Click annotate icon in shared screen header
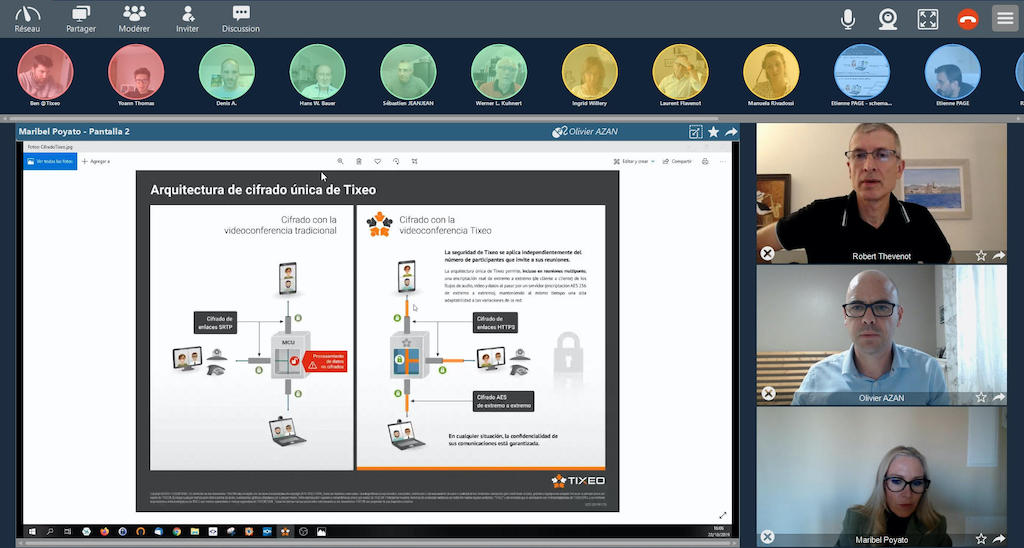This screenshot has width=1024, height=548. coord(695,132)
